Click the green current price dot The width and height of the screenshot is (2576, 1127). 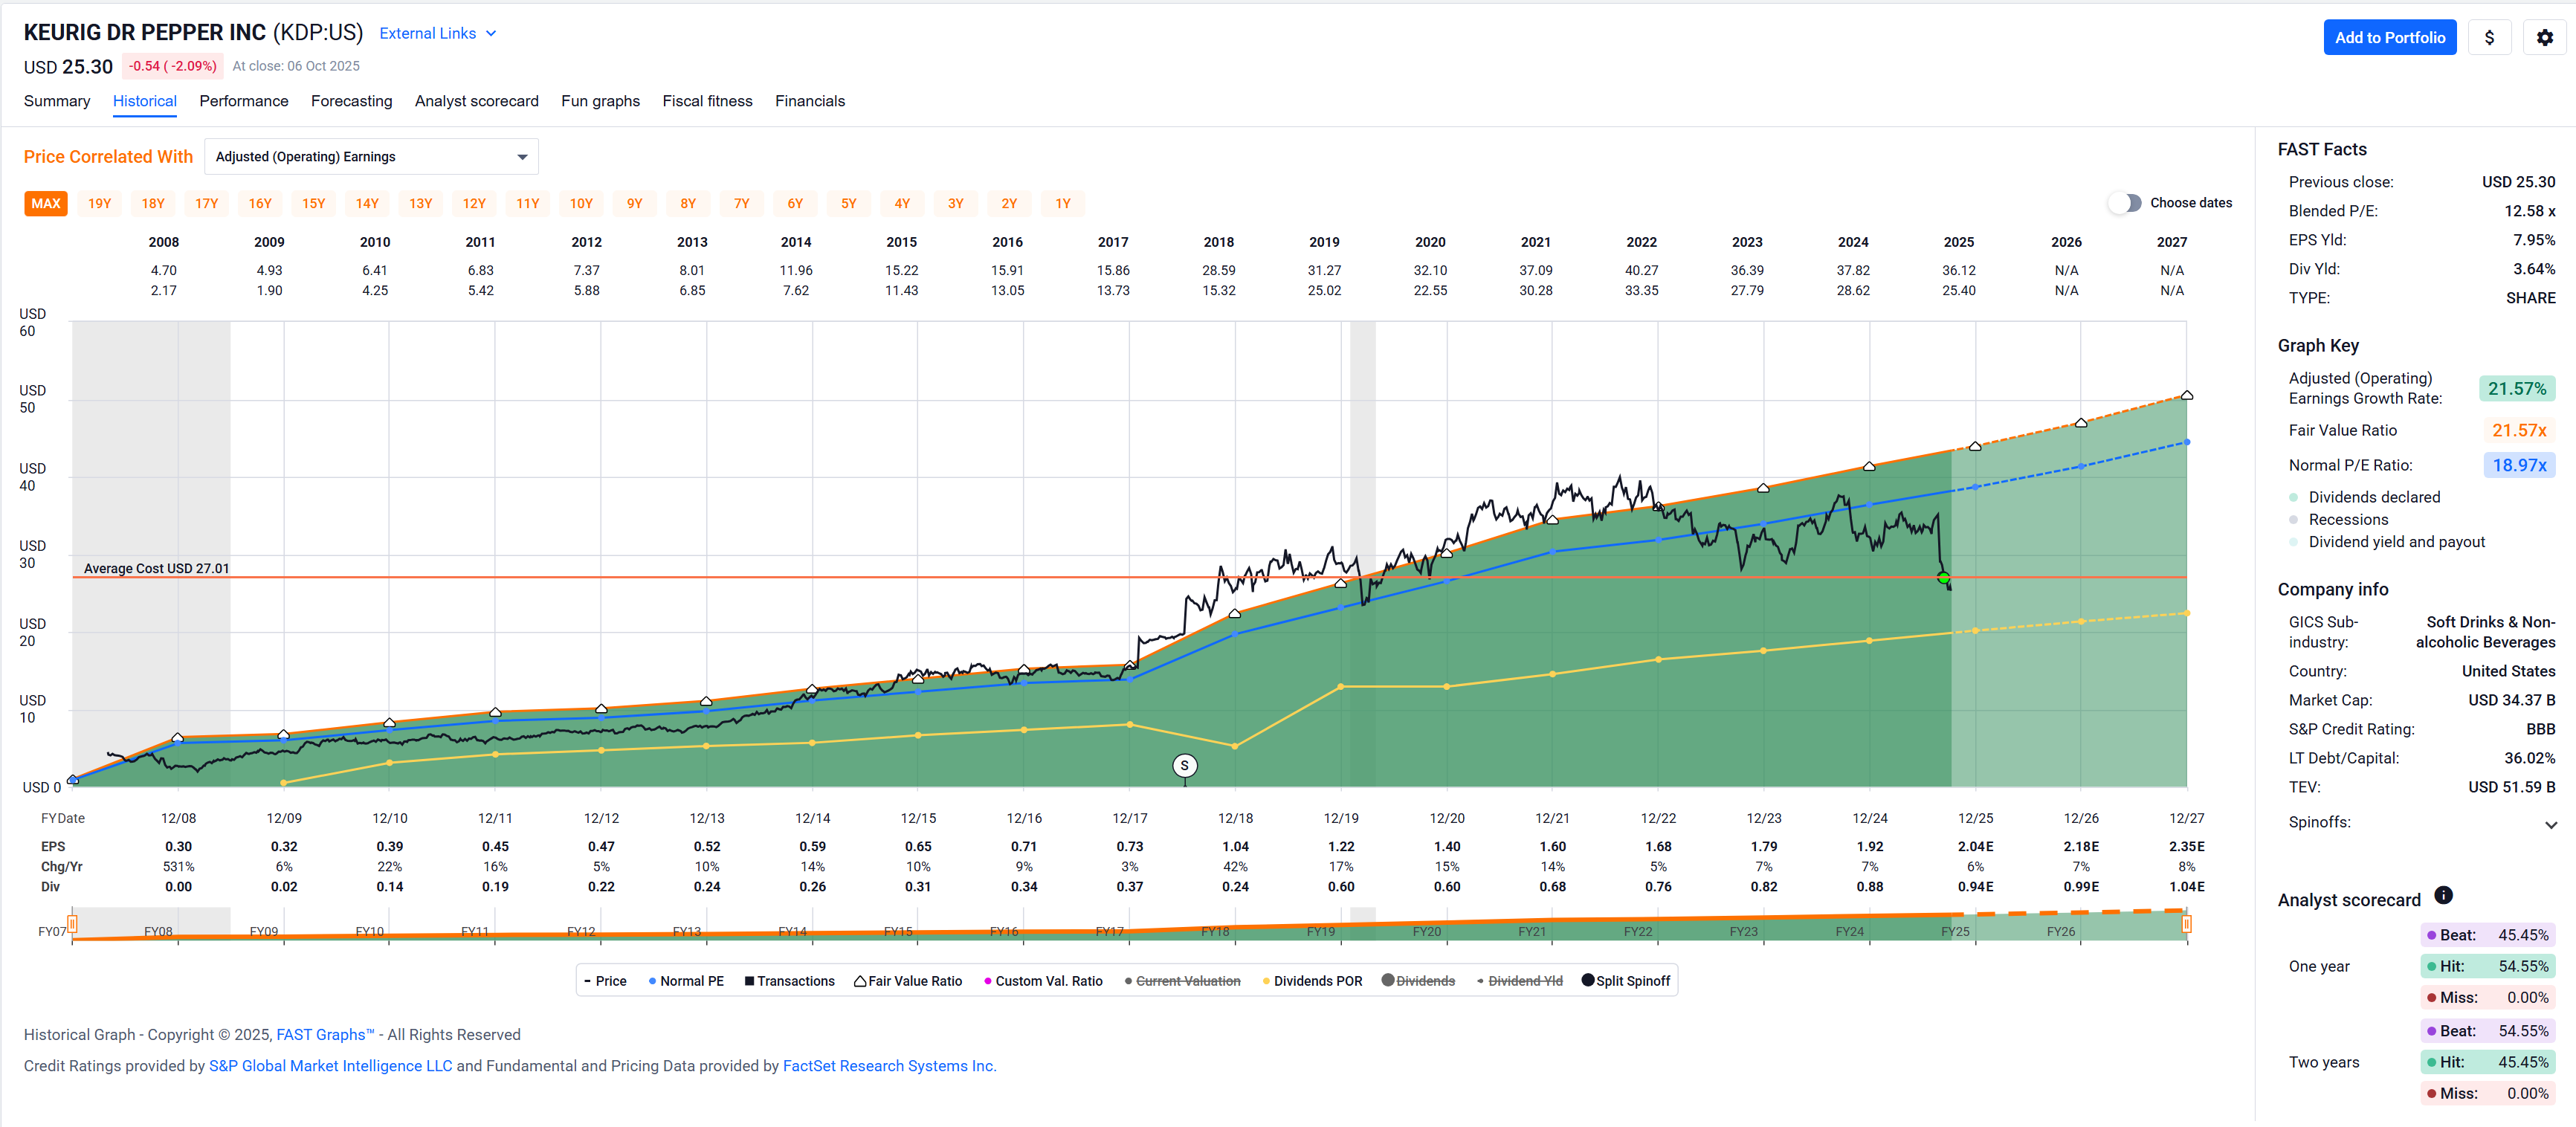tap(1943, 578)
